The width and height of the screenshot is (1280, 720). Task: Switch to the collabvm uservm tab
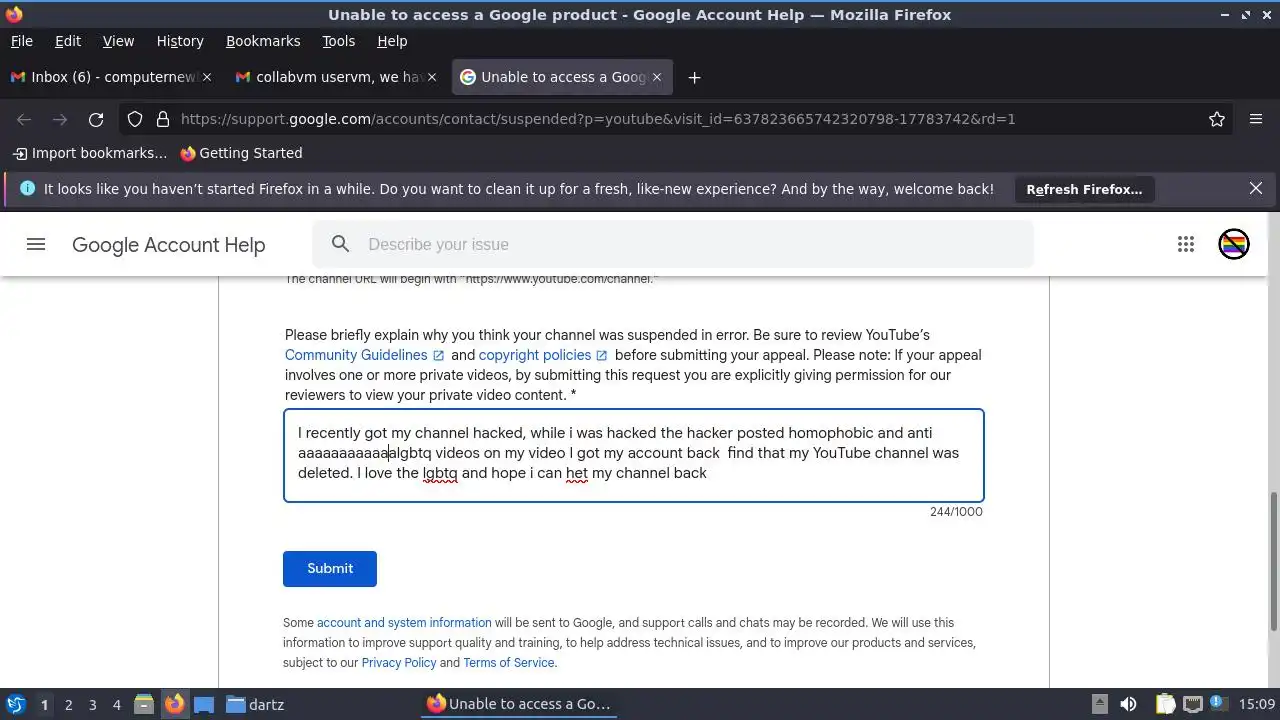(x=335, y=77)
